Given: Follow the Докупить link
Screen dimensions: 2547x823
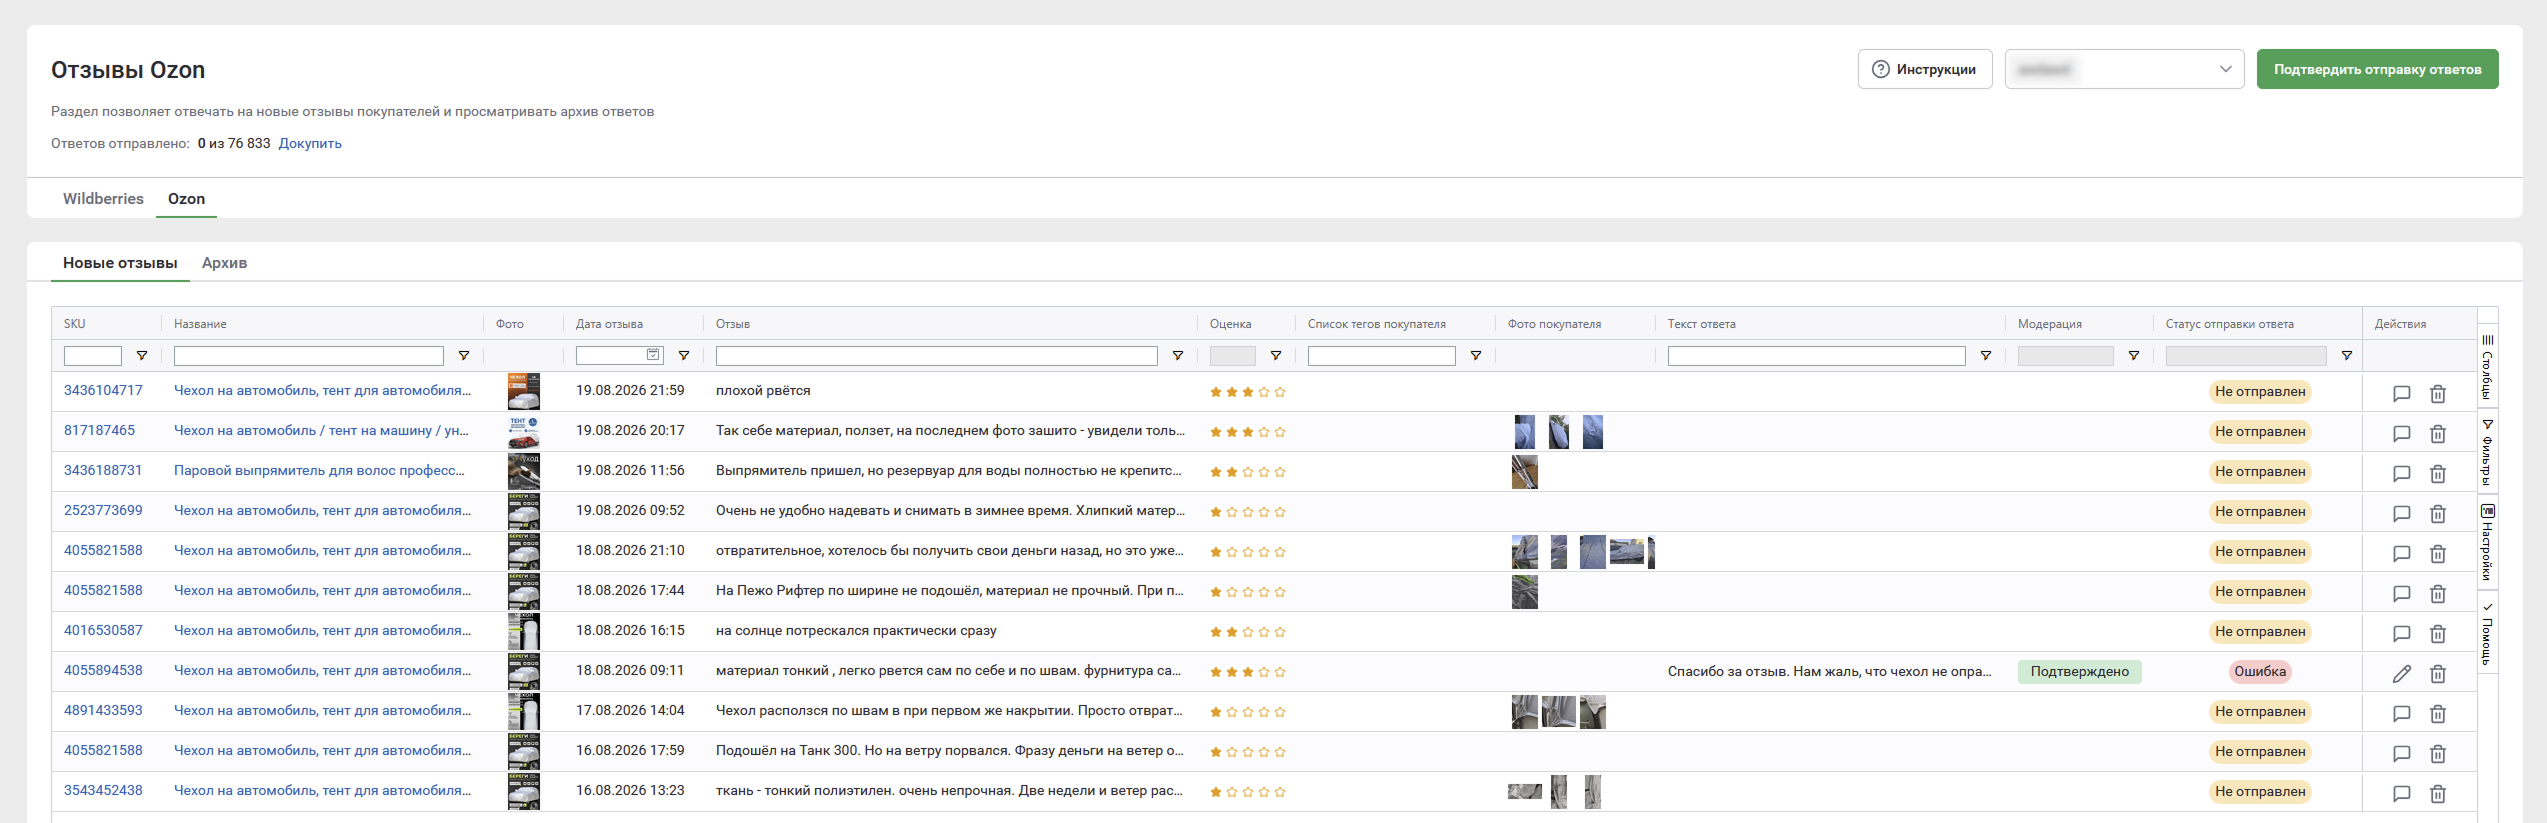Looking at the screenshot, I should point(310,143).
